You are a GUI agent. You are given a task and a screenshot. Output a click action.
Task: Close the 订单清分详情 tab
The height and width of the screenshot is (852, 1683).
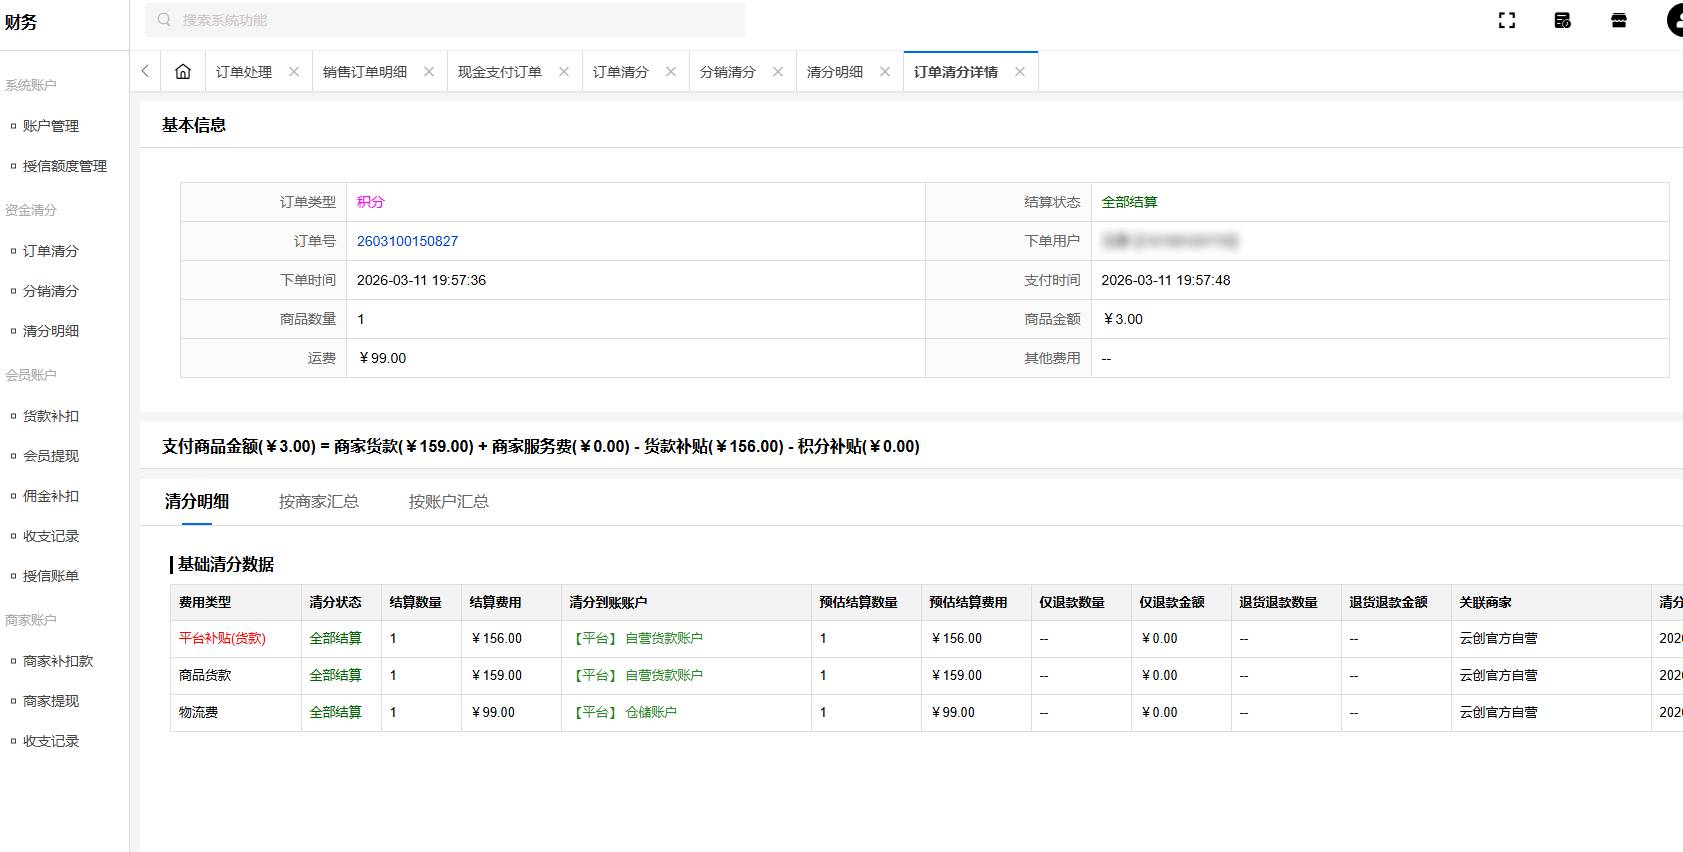point(1020,71)
